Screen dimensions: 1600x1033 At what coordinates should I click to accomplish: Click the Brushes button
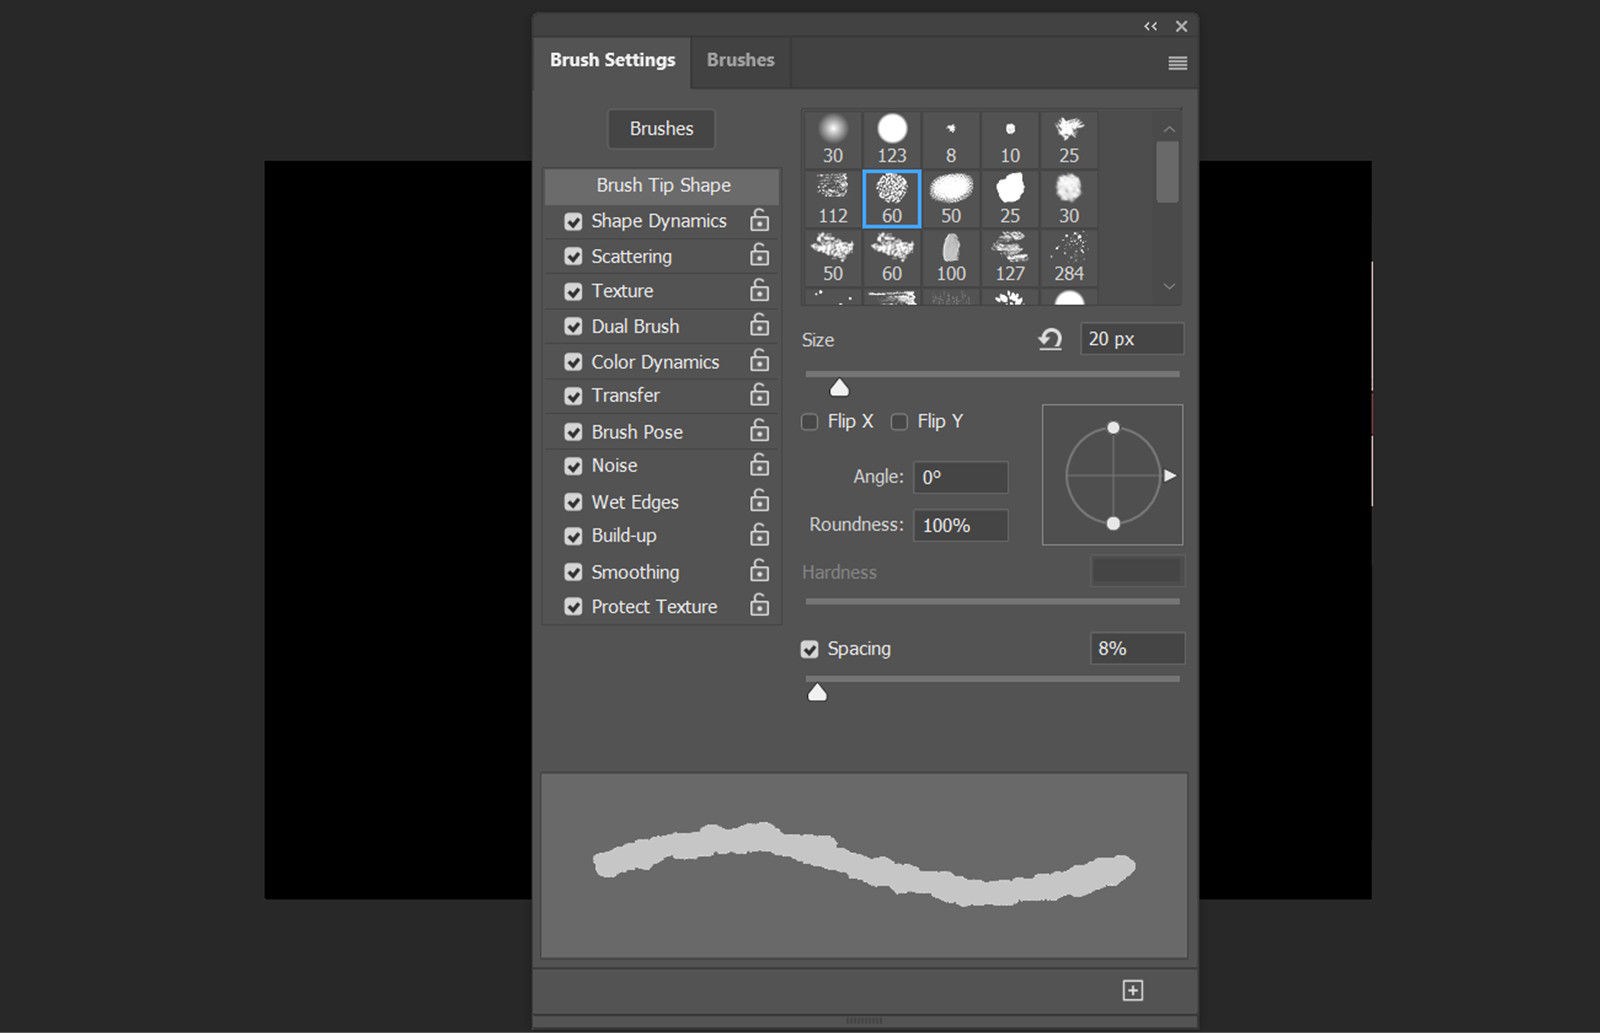tap(661, 129)
